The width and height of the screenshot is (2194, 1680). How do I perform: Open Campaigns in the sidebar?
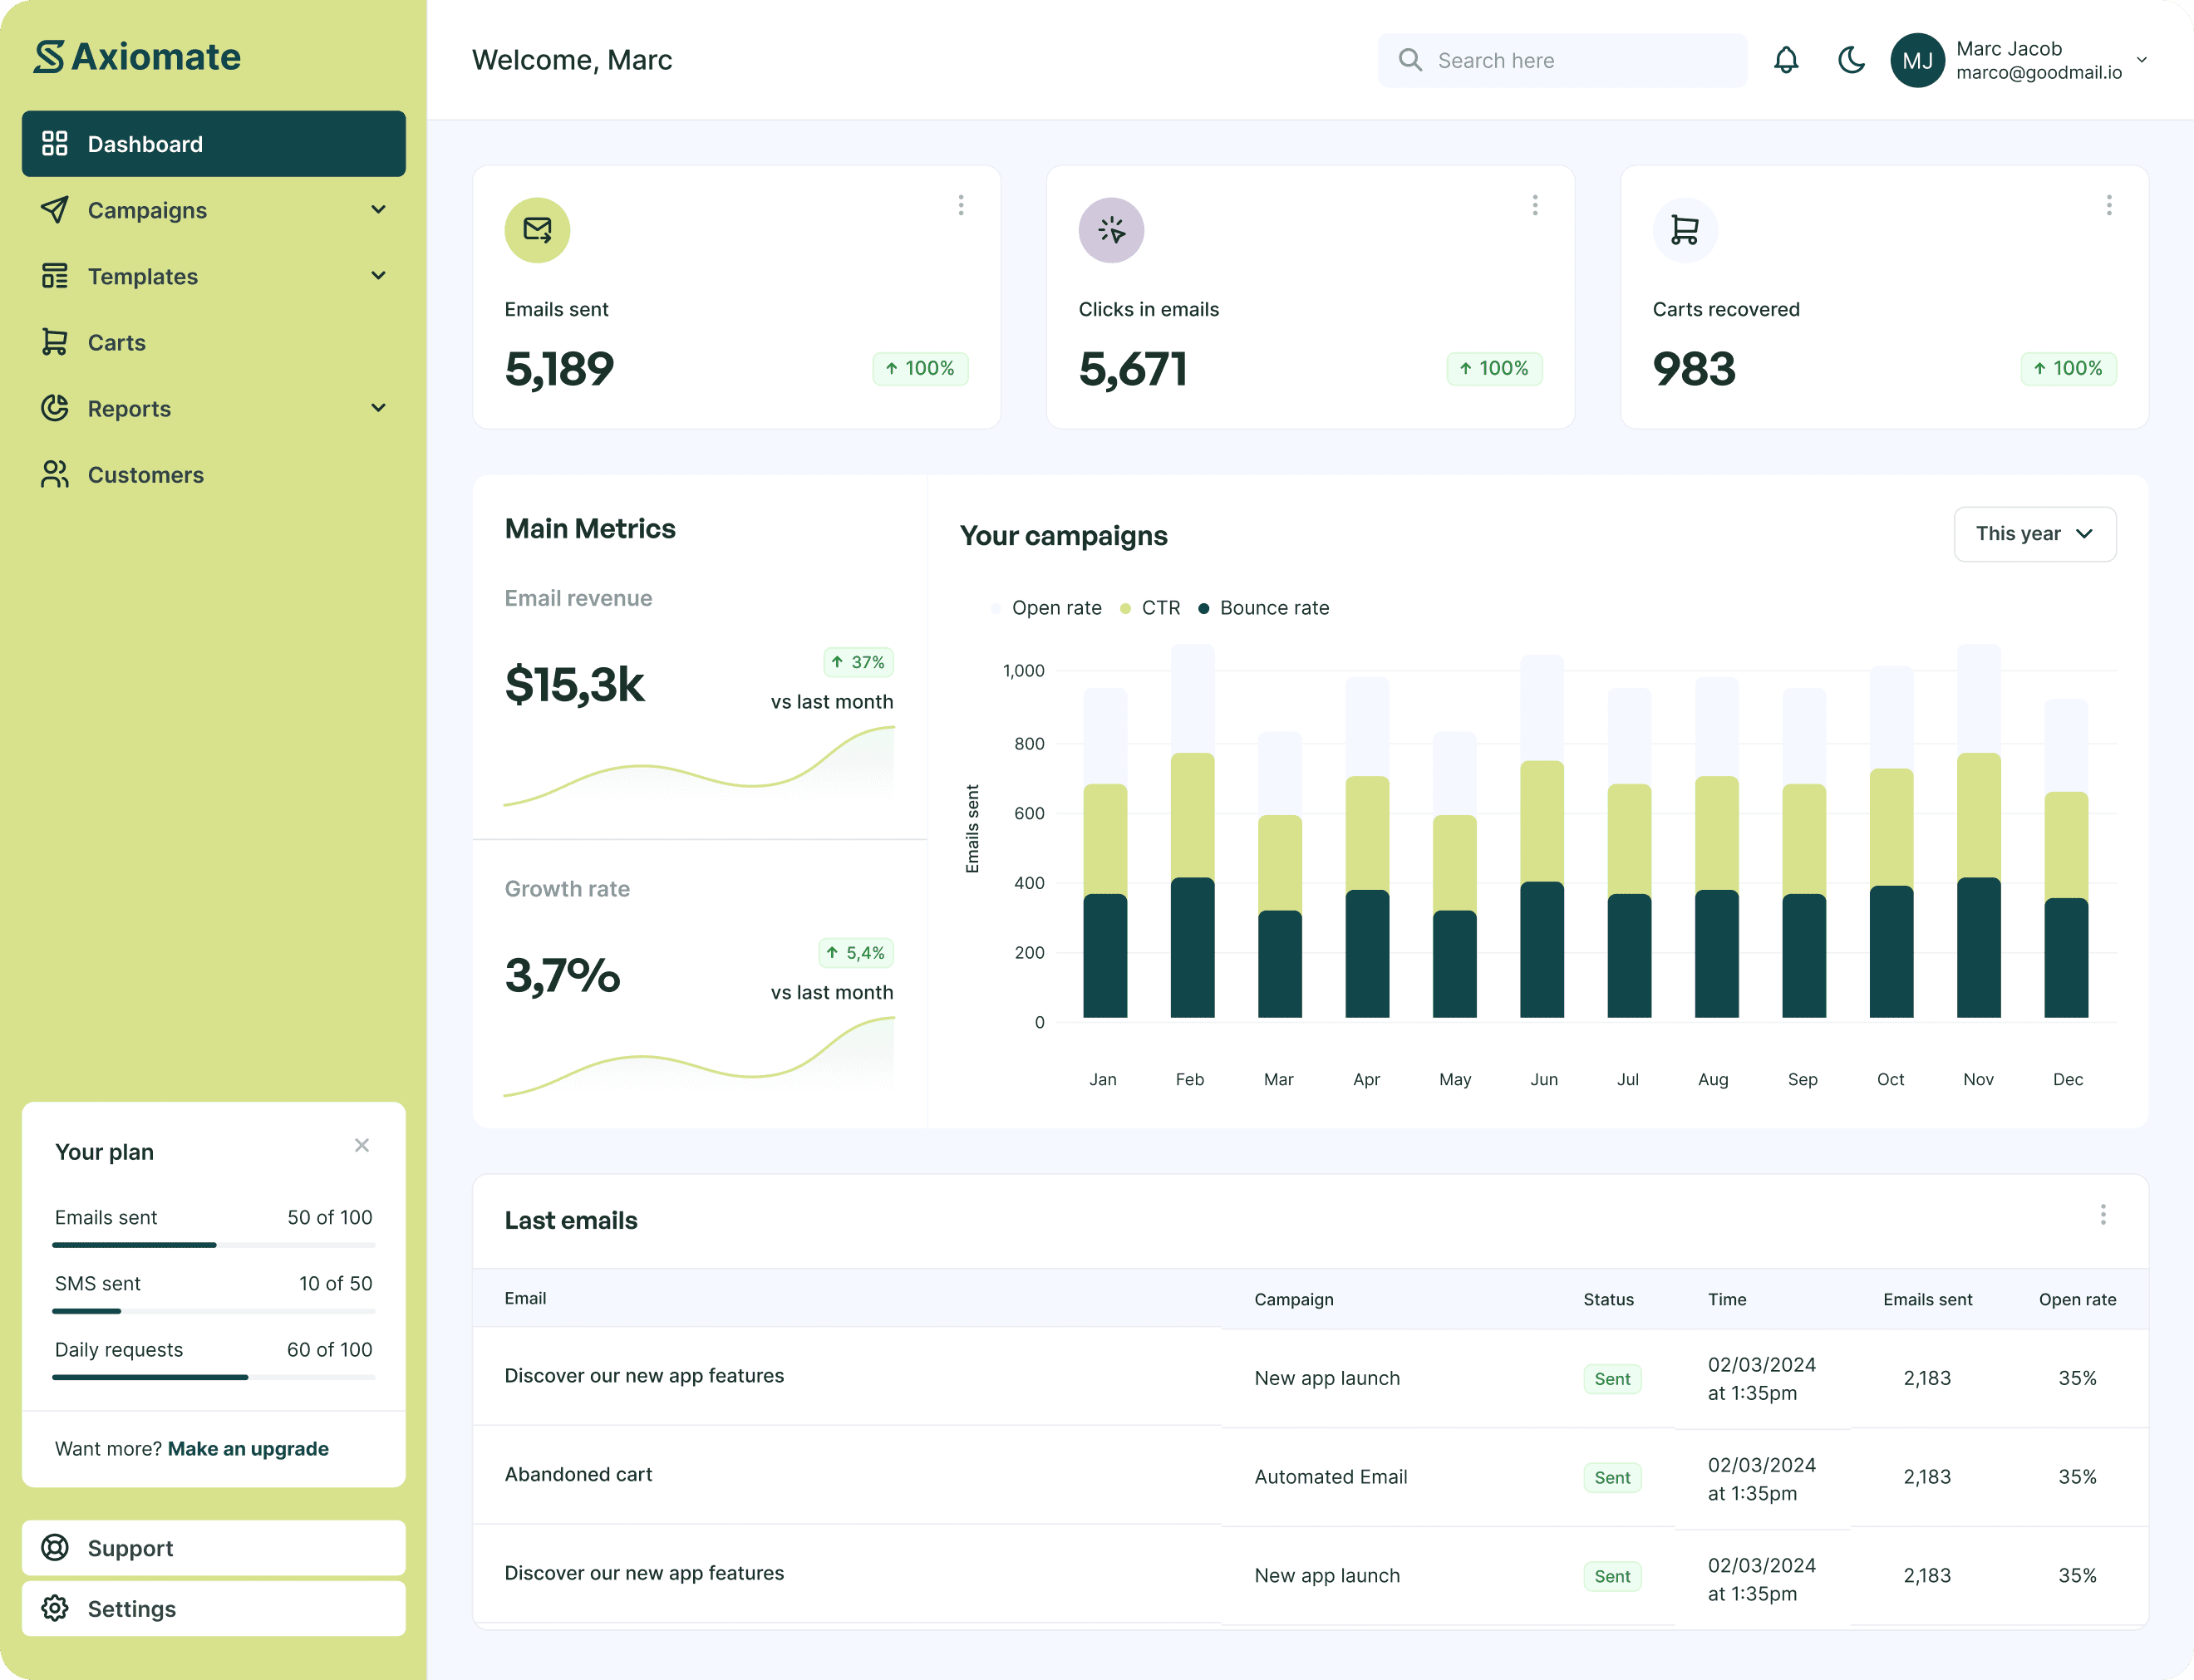tap(214, 210)
